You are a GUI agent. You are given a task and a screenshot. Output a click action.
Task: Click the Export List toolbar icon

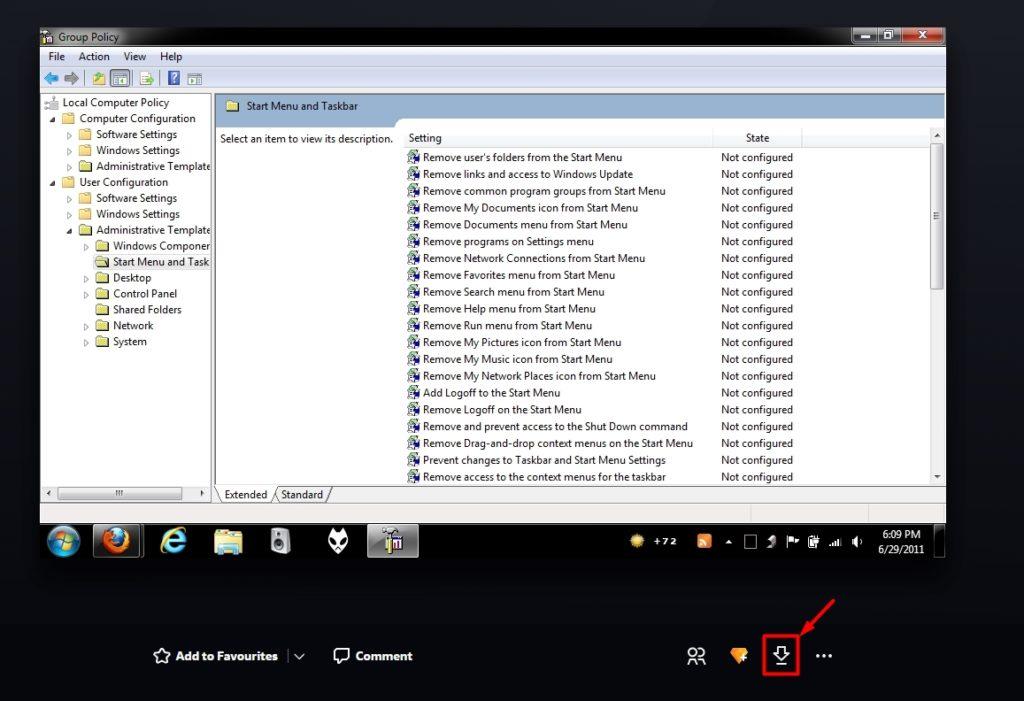pos(146,79)
